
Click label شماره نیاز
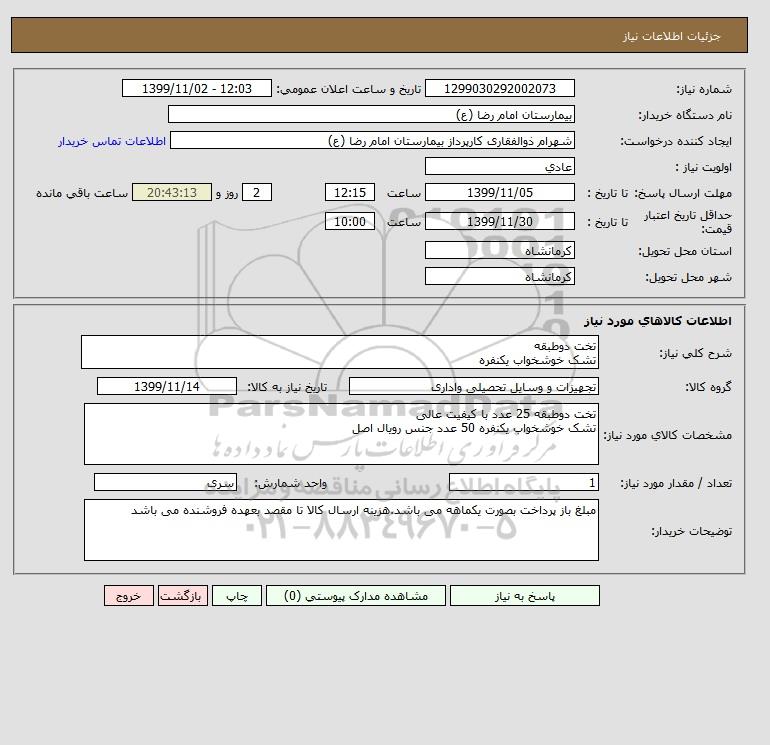coord(704,89)
